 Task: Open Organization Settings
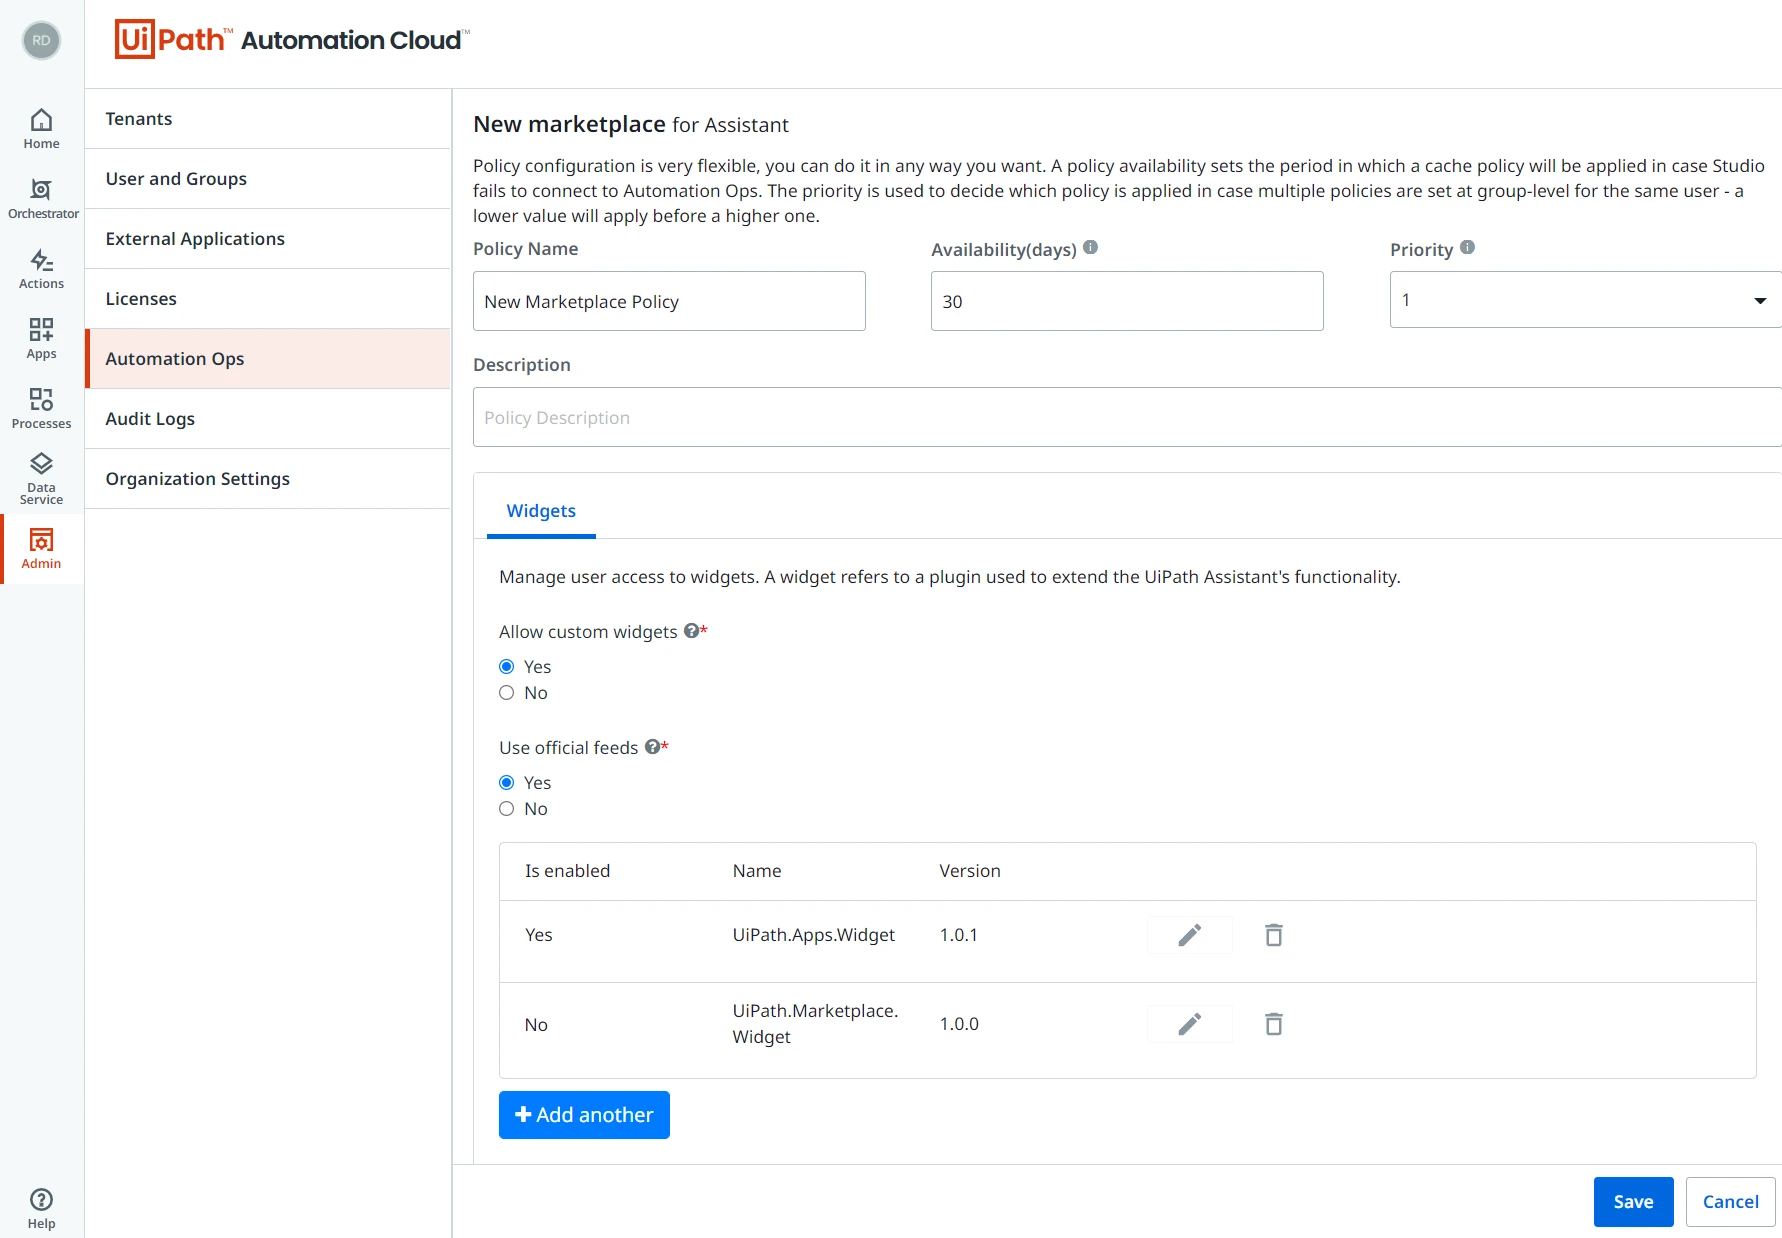268,479
